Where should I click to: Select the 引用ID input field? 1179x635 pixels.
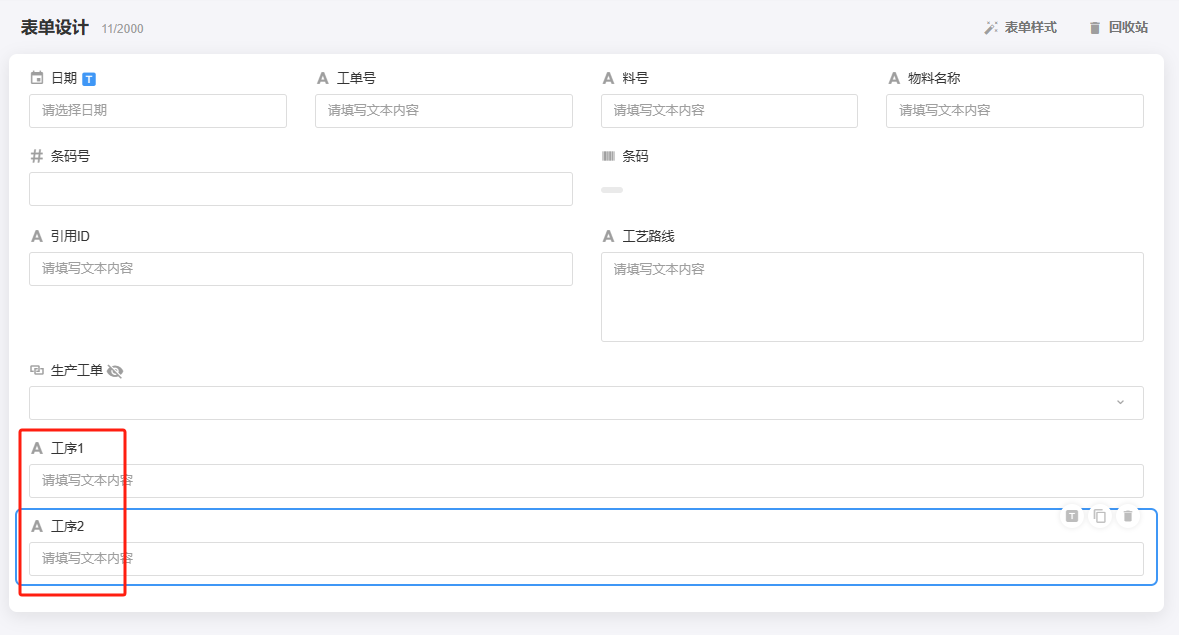click(x=300, y=269)
